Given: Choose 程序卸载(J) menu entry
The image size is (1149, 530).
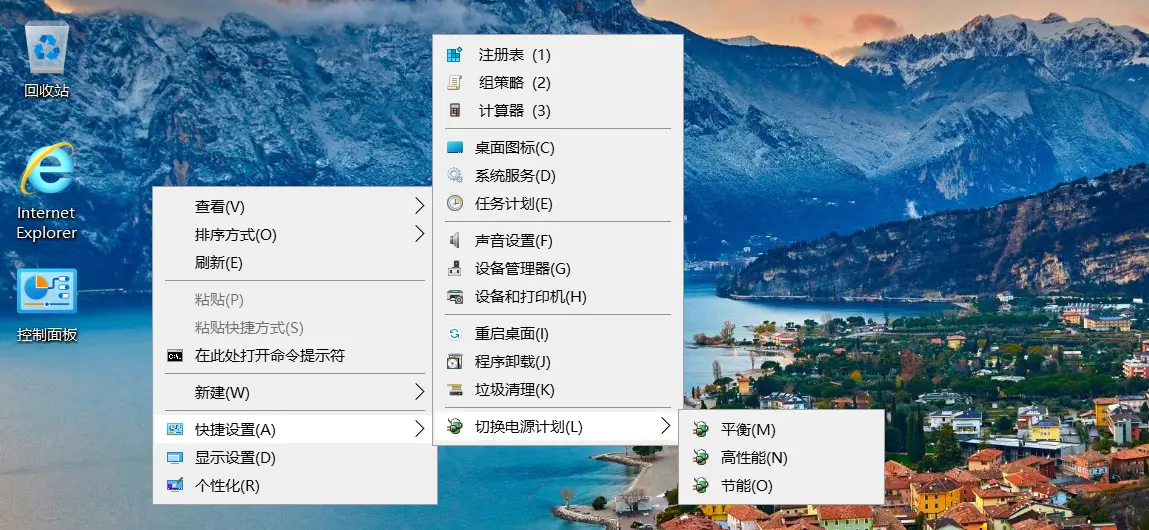Looking at the screenshot, I should tap(558, 361).
